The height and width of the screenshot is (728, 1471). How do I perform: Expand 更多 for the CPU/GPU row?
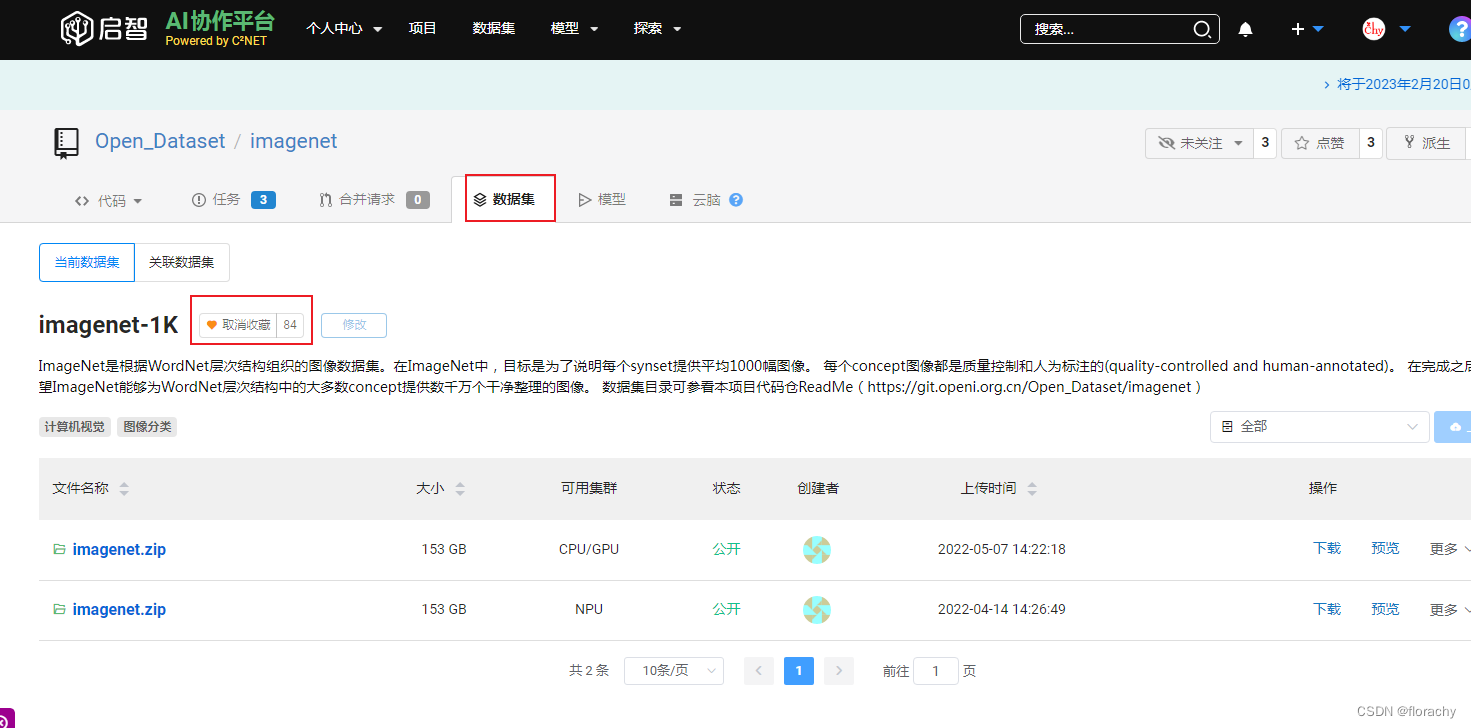[x=1450, y=549]
